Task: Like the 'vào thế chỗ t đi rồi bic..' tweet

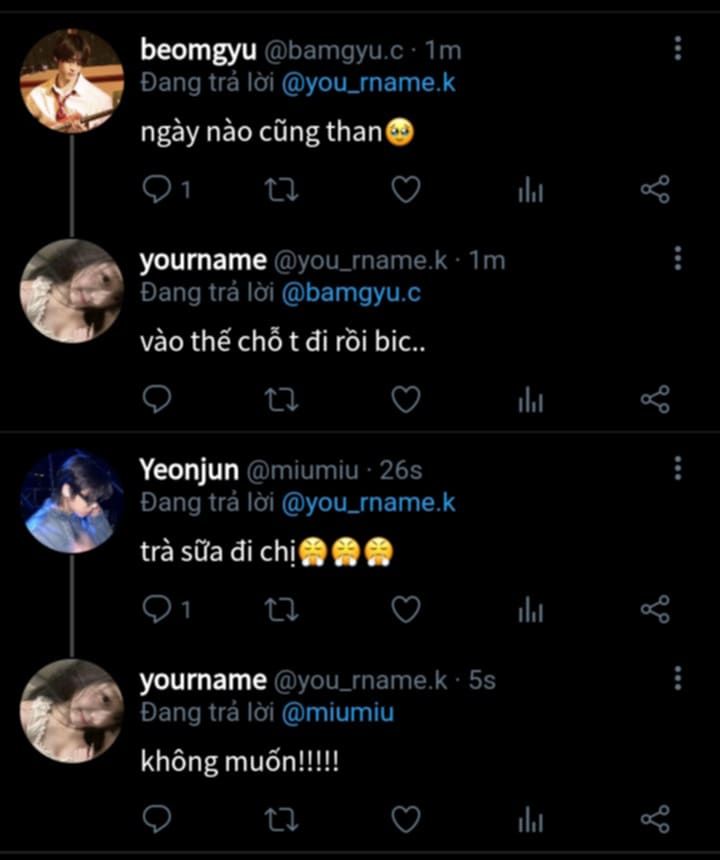Action: coord(405,400)
